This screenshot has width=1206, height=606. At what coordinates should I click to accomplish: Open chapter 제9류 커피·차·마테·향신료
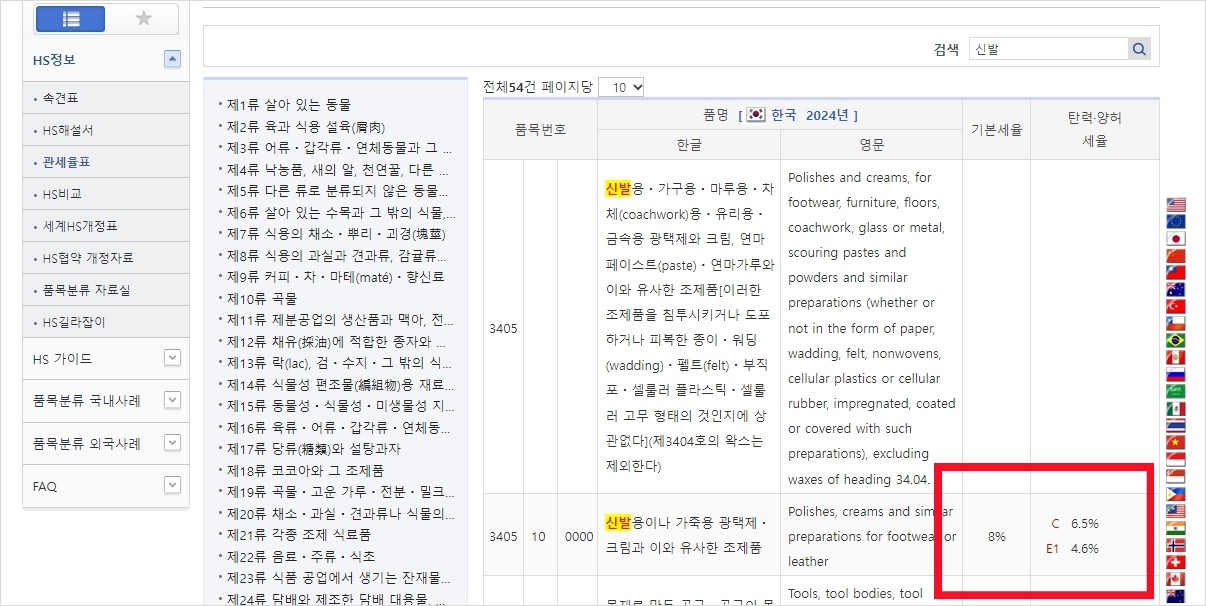tap(335, 276)
